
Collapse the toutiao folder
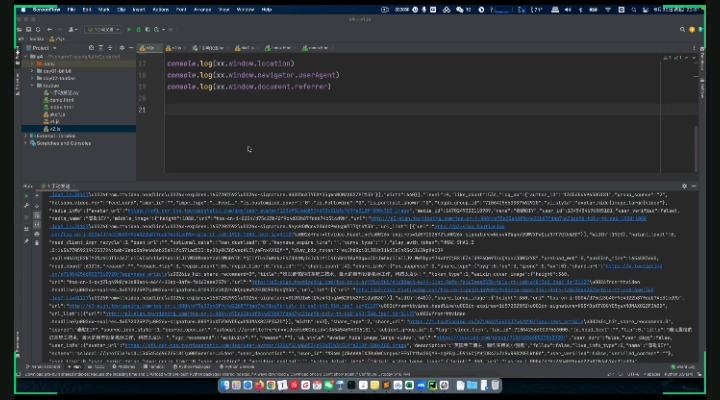pos(32,85)
